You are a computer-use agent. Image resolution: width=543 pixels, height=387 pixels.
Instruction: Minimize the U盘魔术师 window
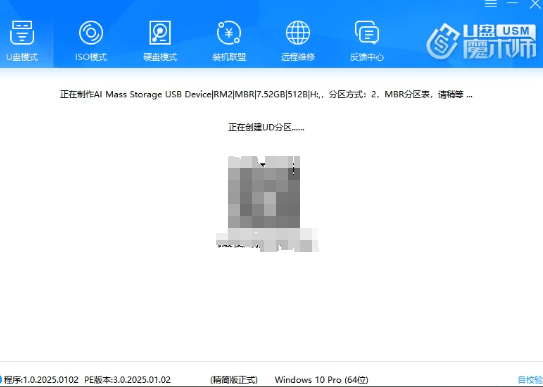(x=512, y=3)
